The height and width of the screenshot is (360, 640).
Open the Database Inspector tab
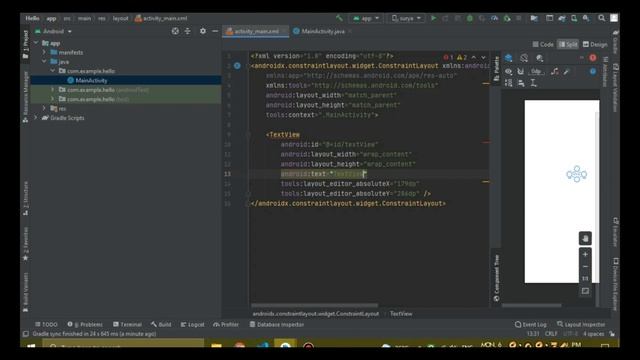point(277,324)
